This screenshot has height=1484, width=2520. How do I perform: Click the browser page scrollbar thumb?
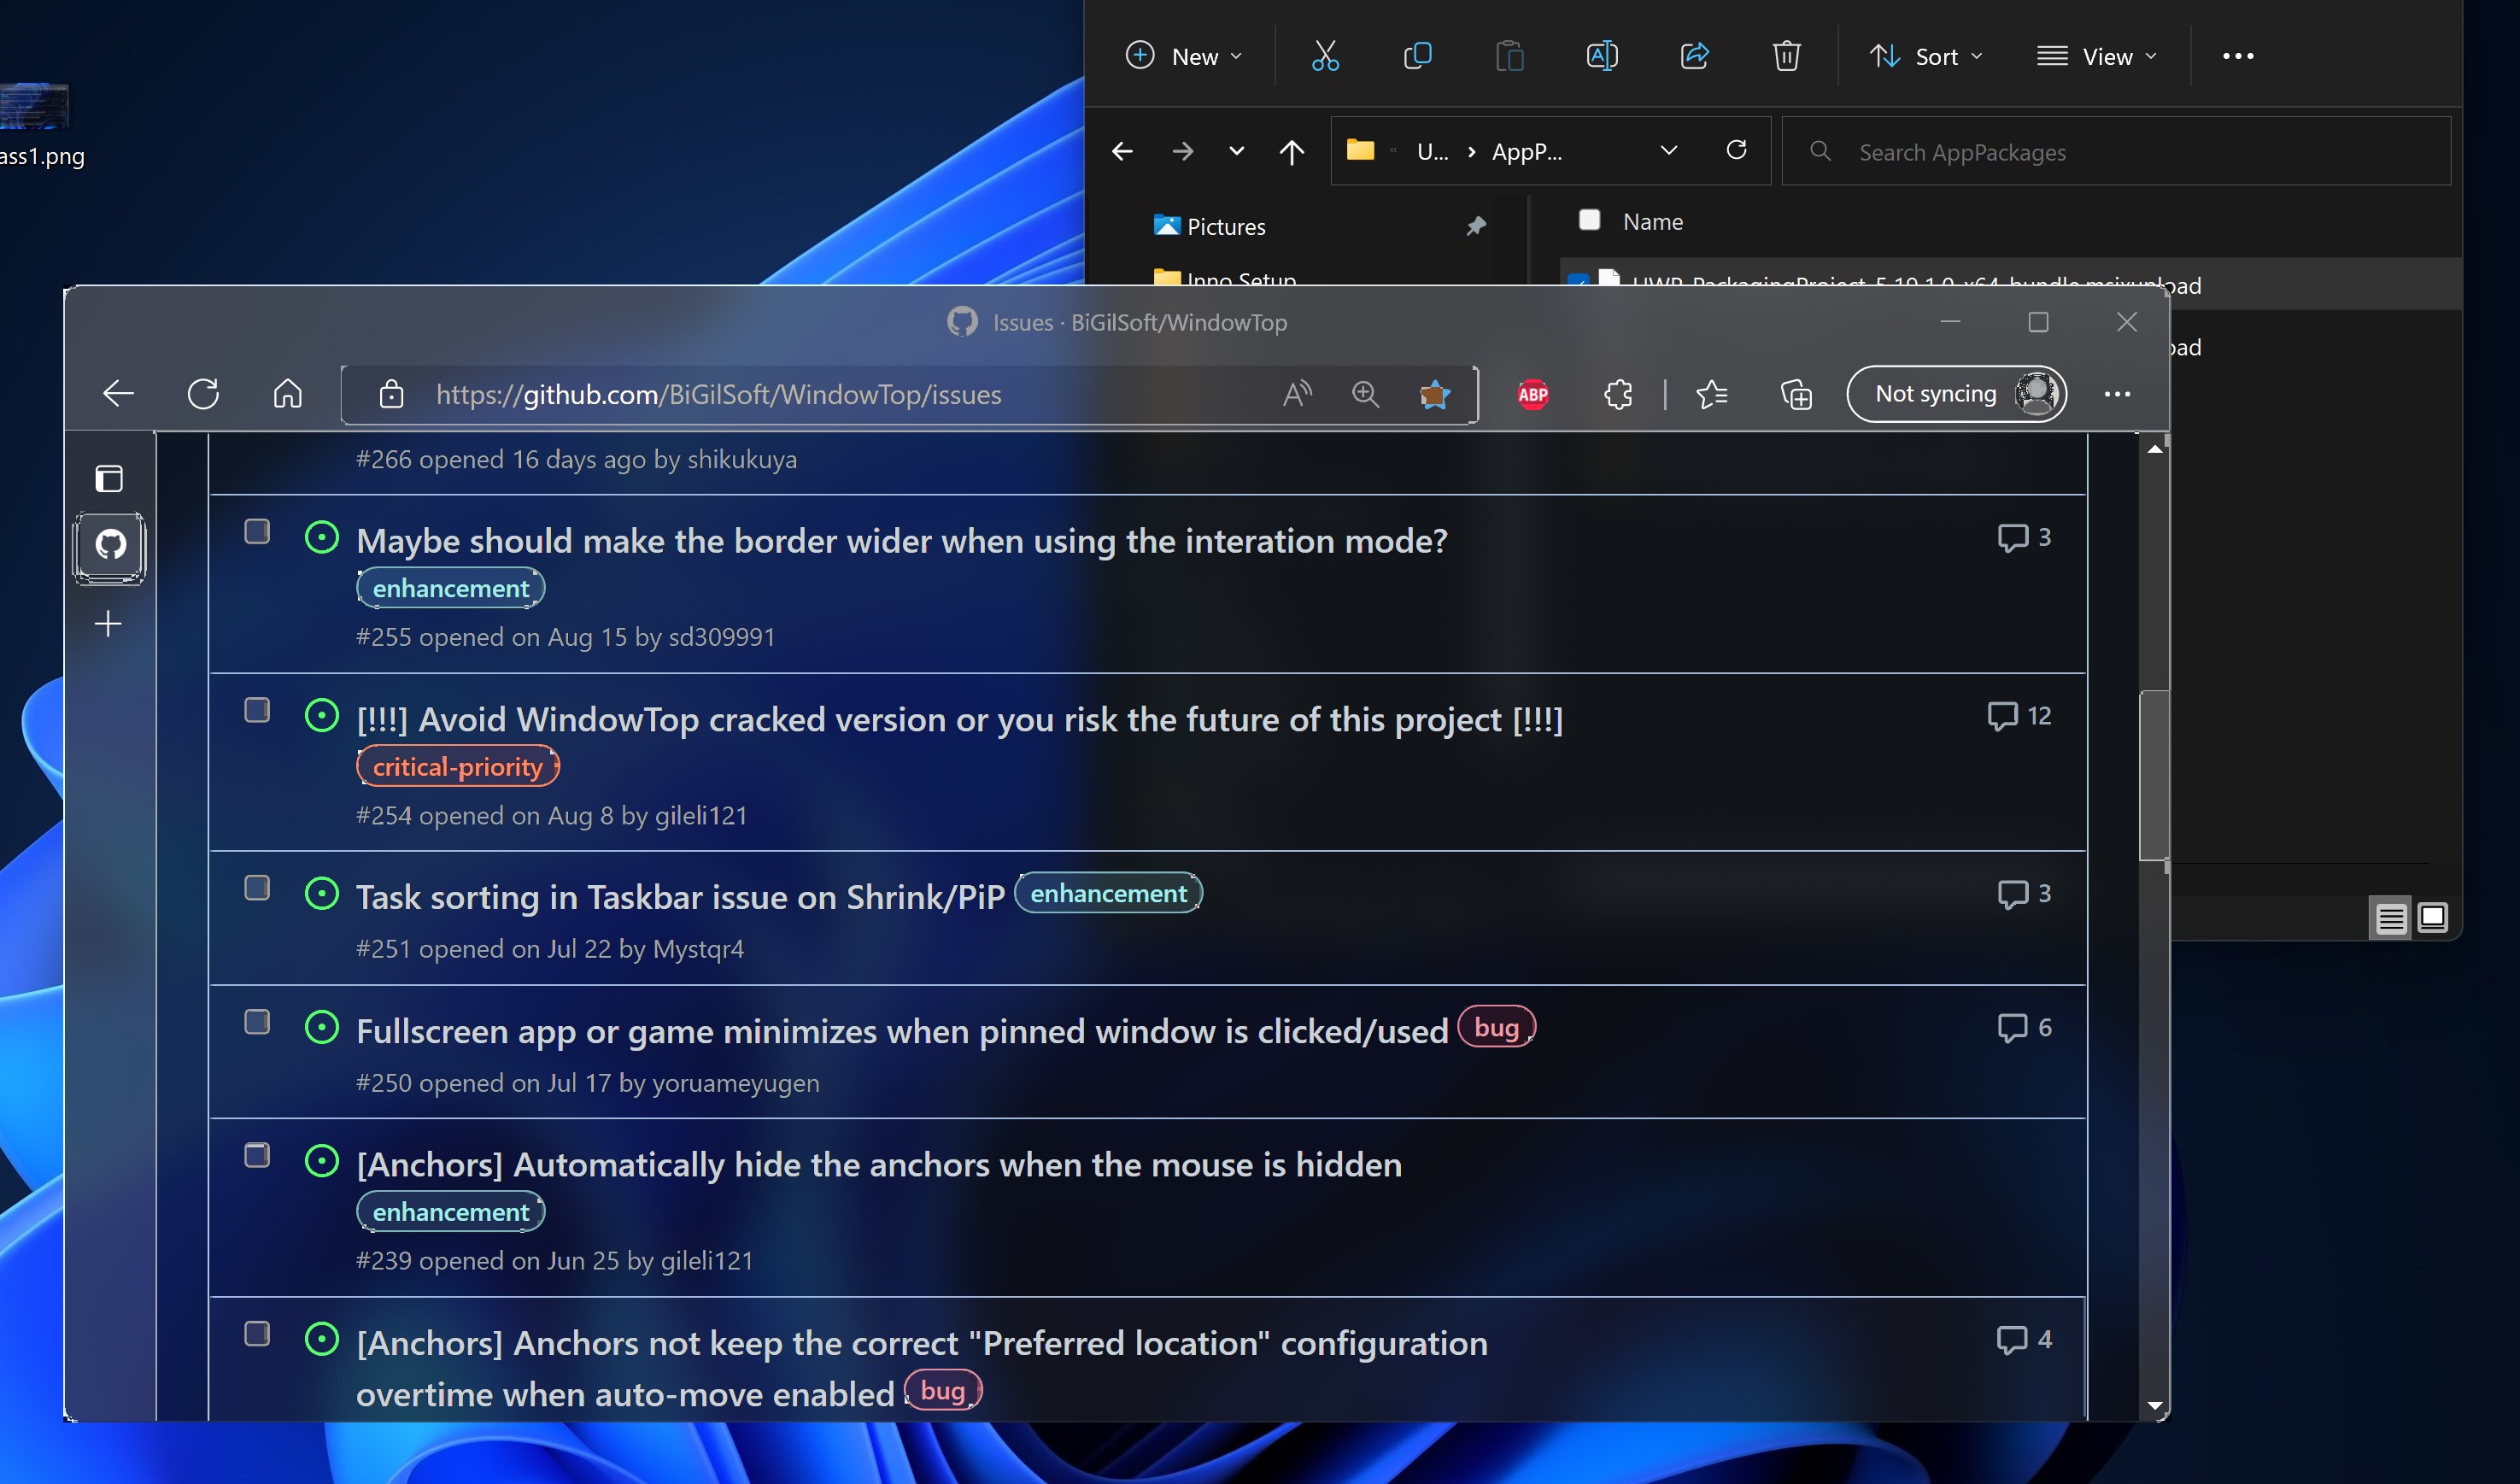[2154, 775]
